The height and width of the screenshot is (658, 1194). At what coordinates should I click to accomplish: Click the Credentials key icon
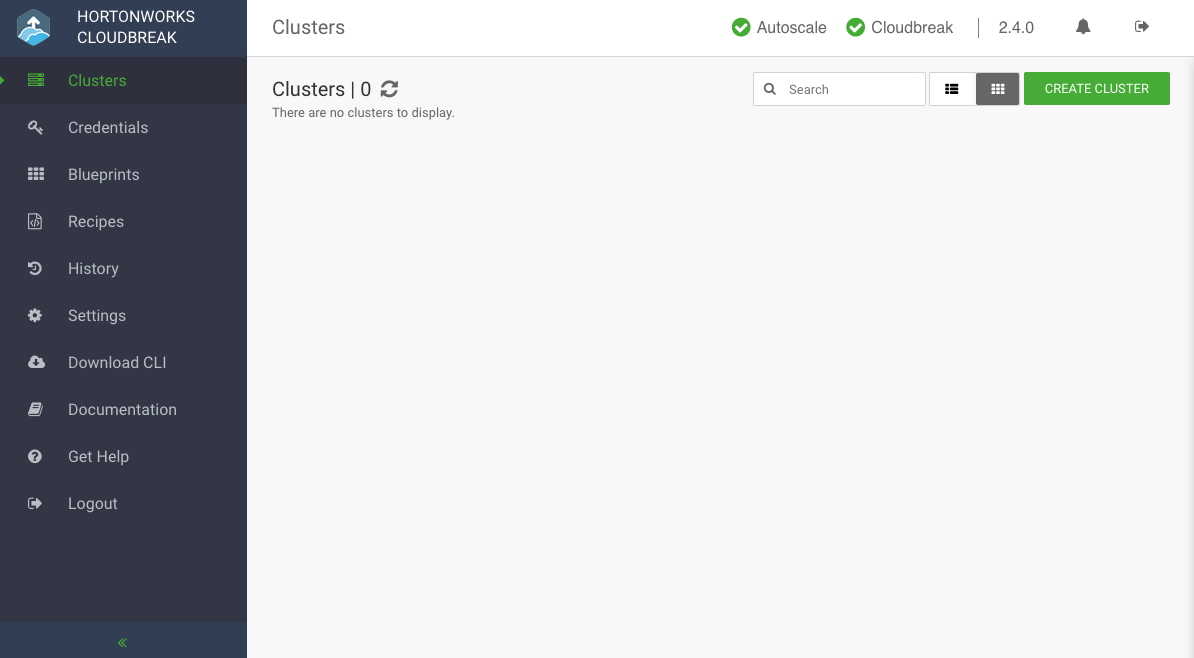click(35, 127)
